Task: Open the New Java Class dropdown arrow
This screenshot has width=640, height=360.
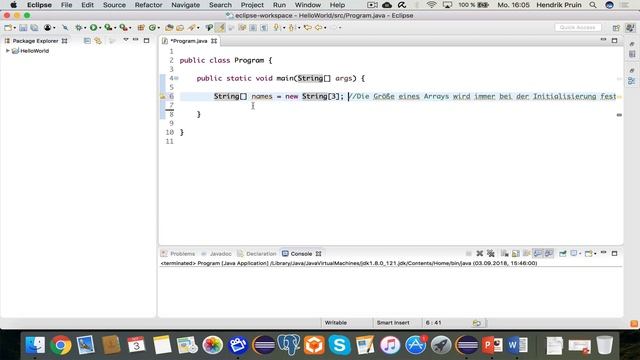Action: [158, 28]
